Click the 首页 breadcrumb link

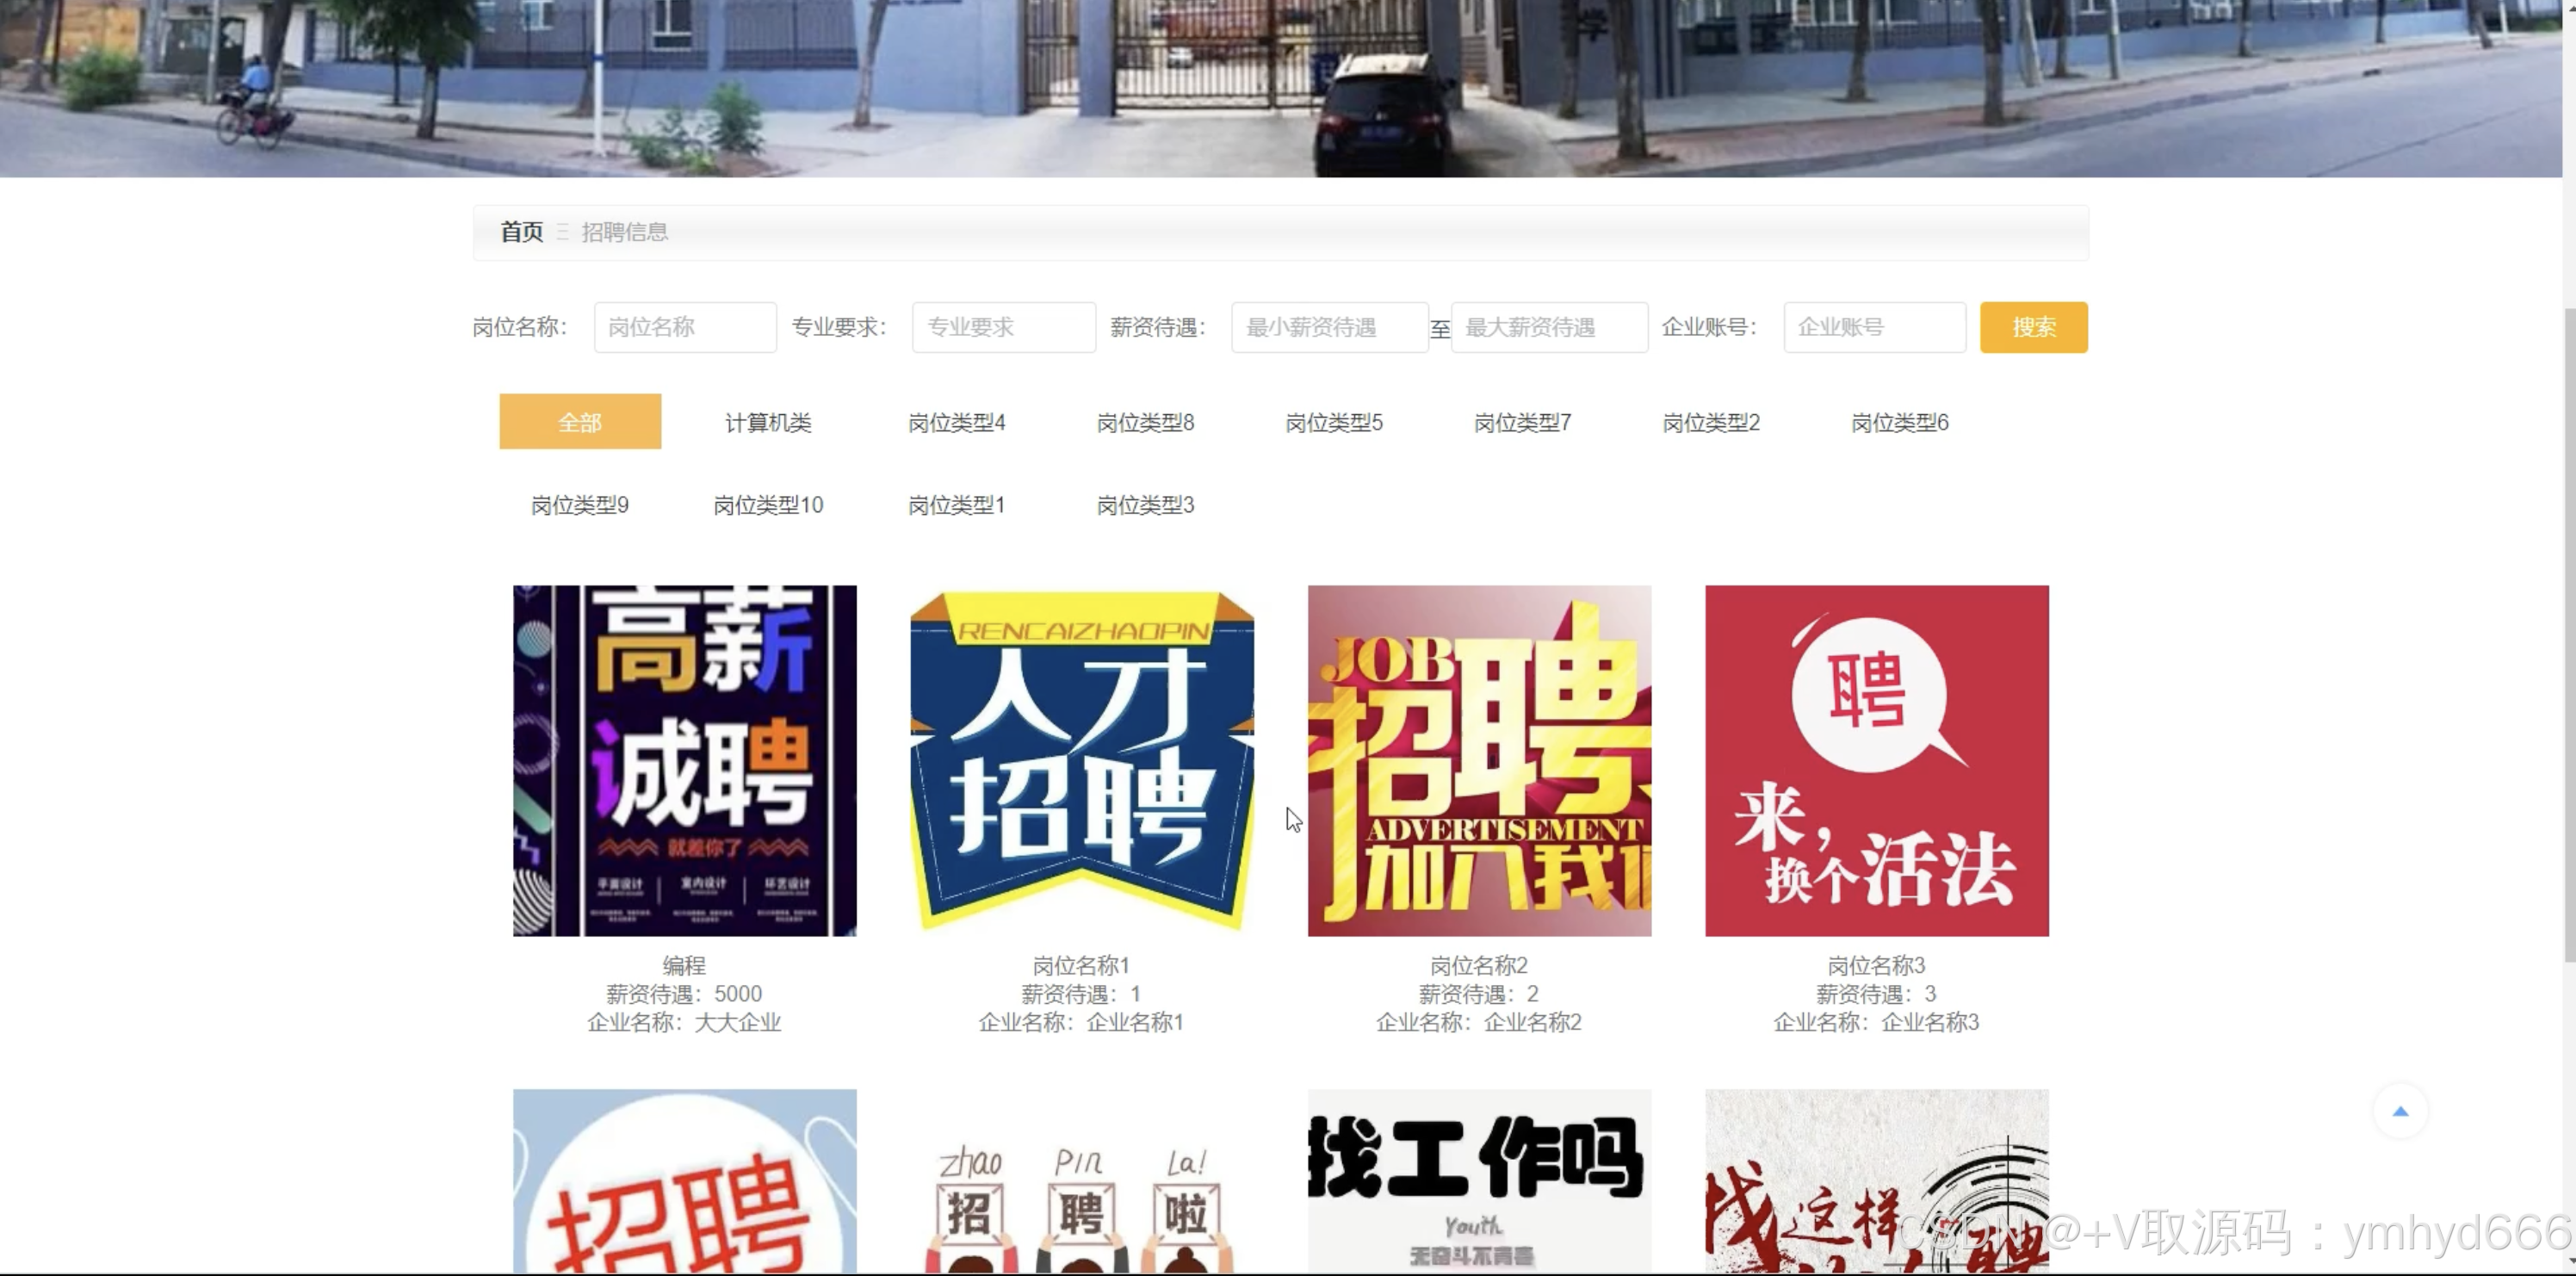pyautogui.click(x=521, y=232)
